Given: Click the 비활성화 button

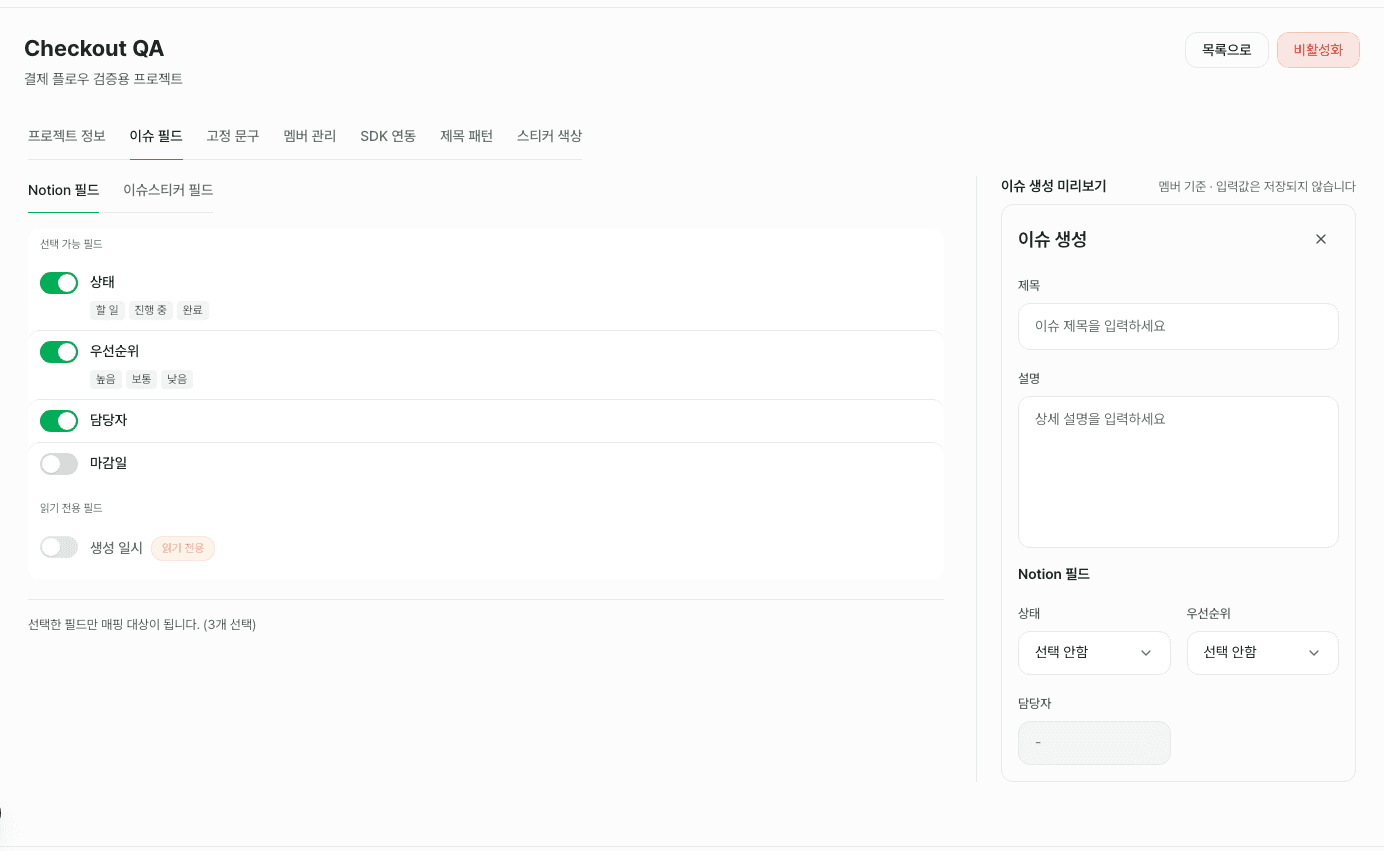Looking at the screenshot, I should click(1318, 50).
